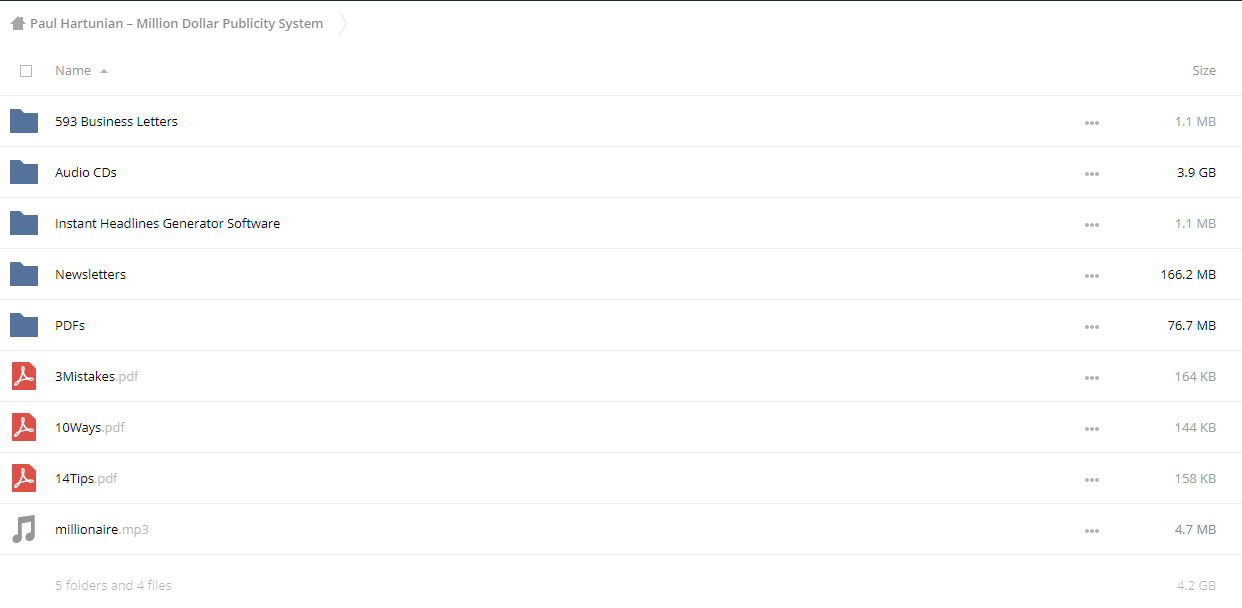Open more options for Audio CDs

coord(1092,173)
